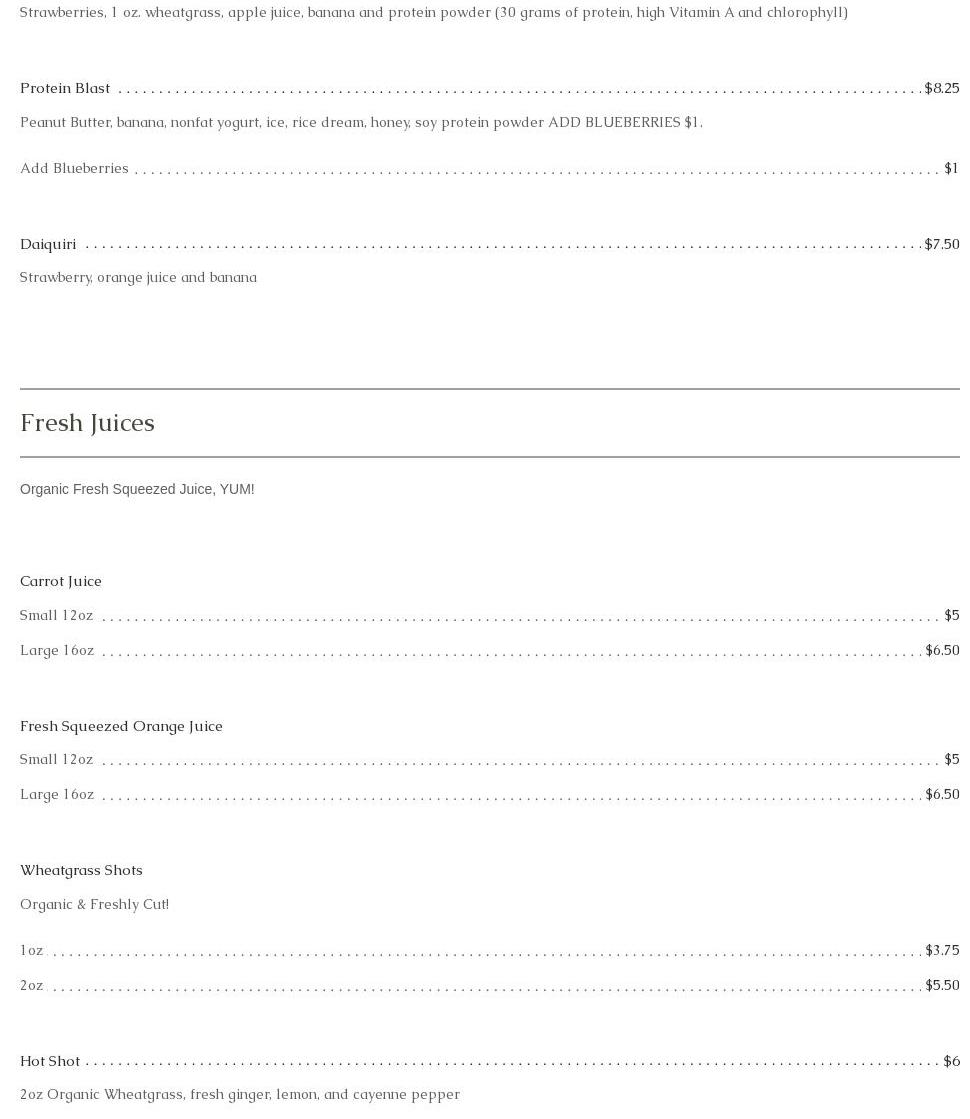The height and width of the screenshot is (1119, 970).
Task: Click Small 12oz under Carrot Juice
Action: [x=56, y=615]
